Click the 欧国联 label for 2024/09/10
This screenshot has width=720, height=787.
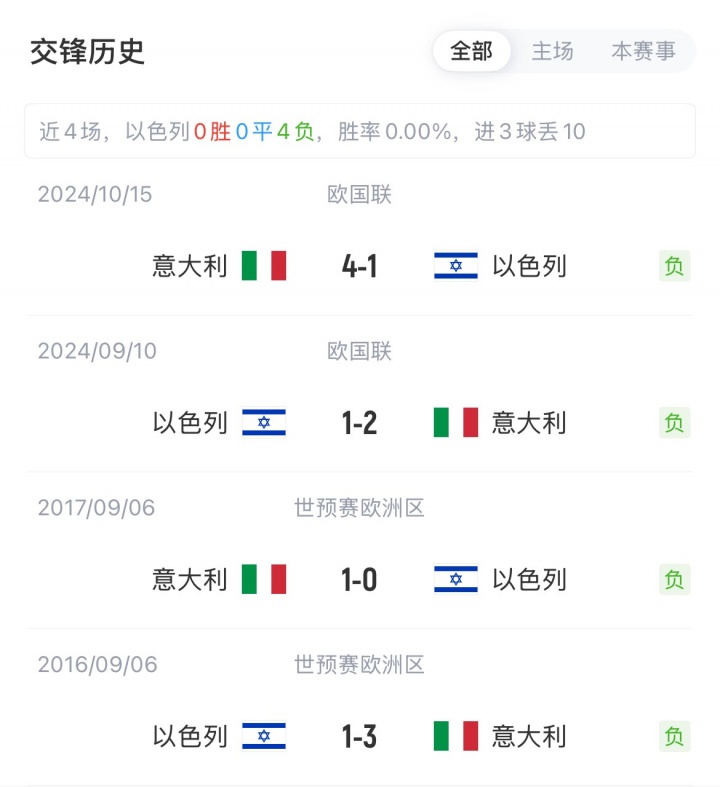click(359, 351)
